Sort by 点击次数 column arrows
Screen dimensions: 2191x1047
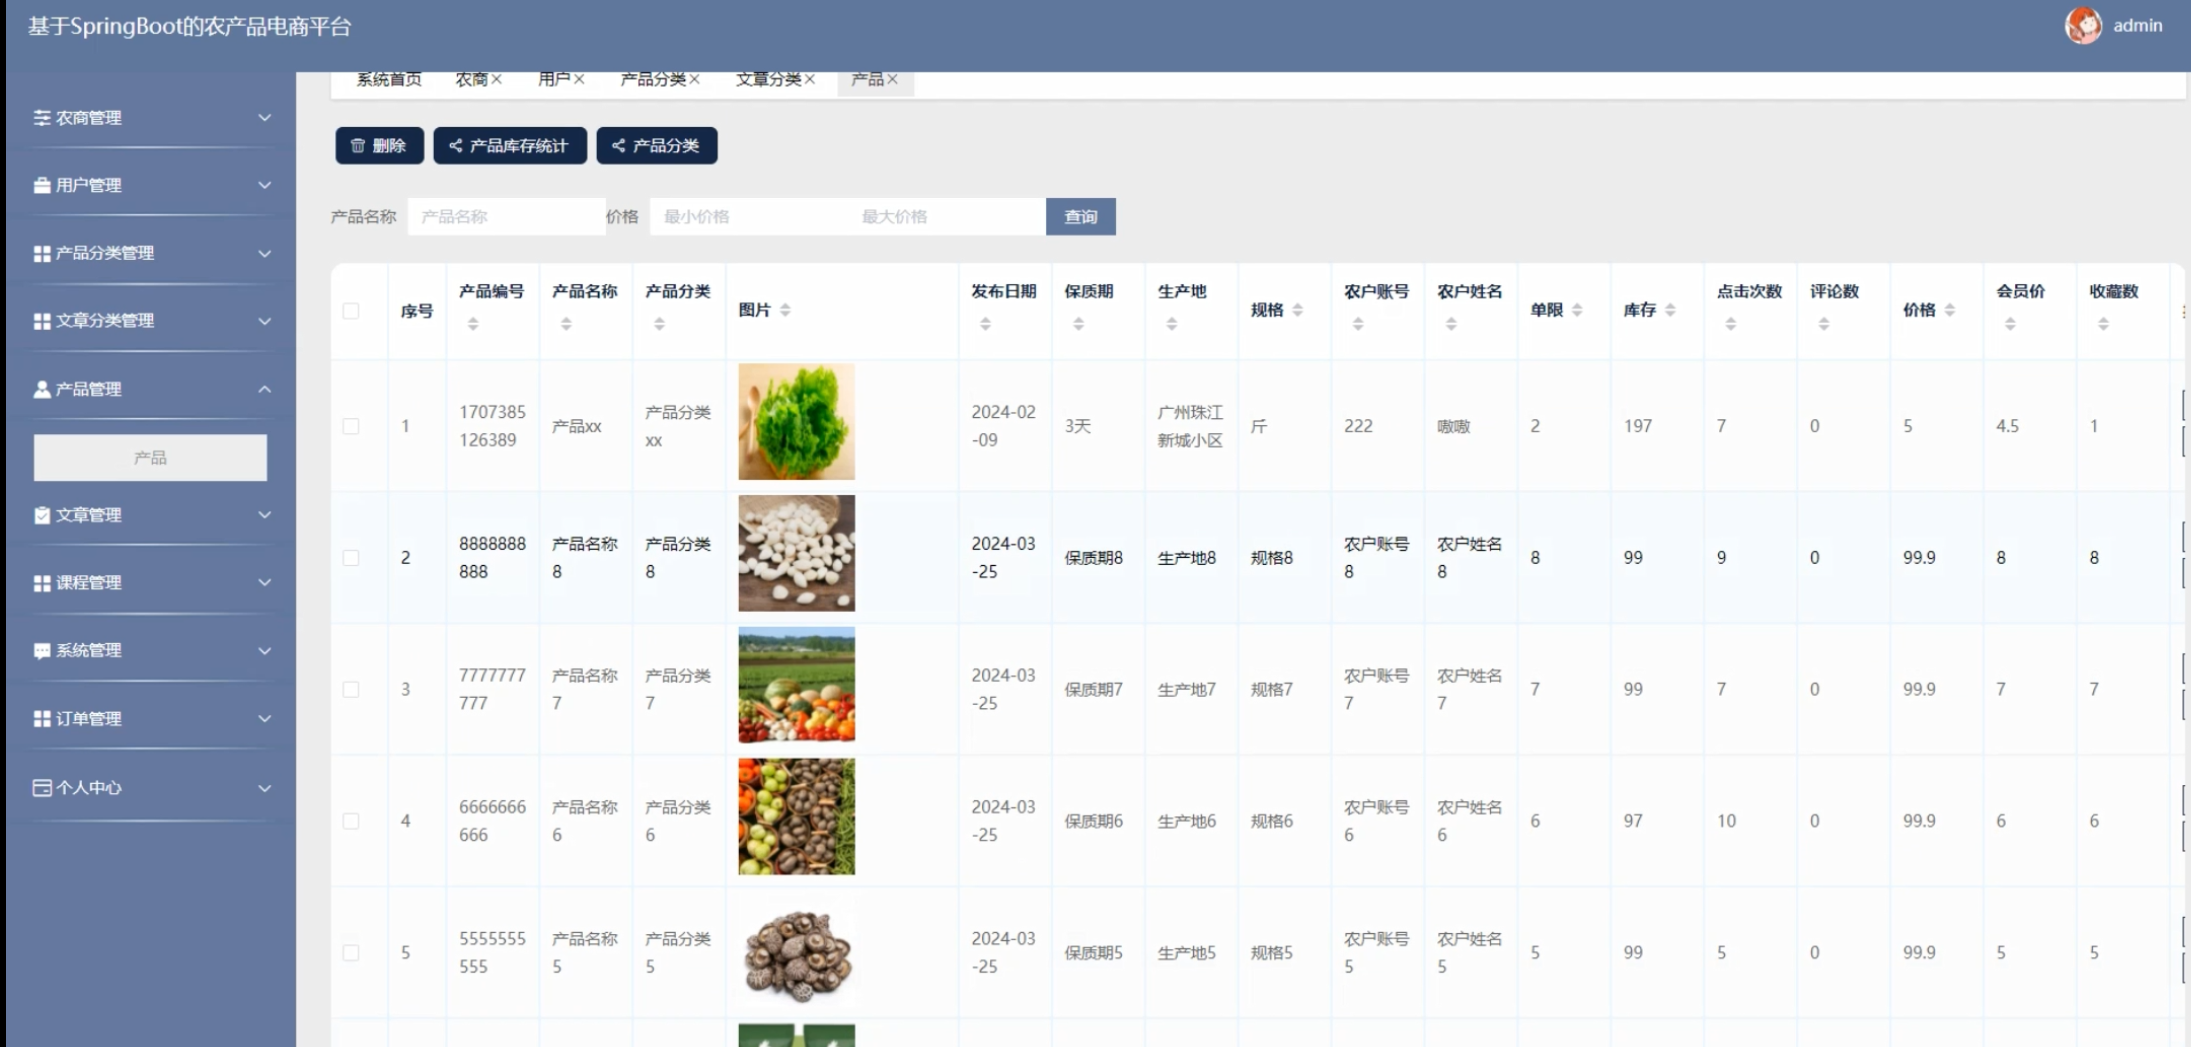click(1731, 324)
